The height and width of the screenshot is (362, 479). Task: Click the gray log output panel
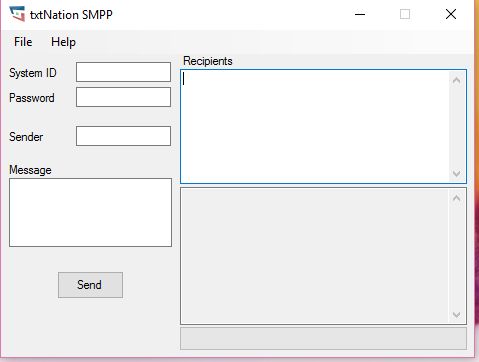coord(315,256)
